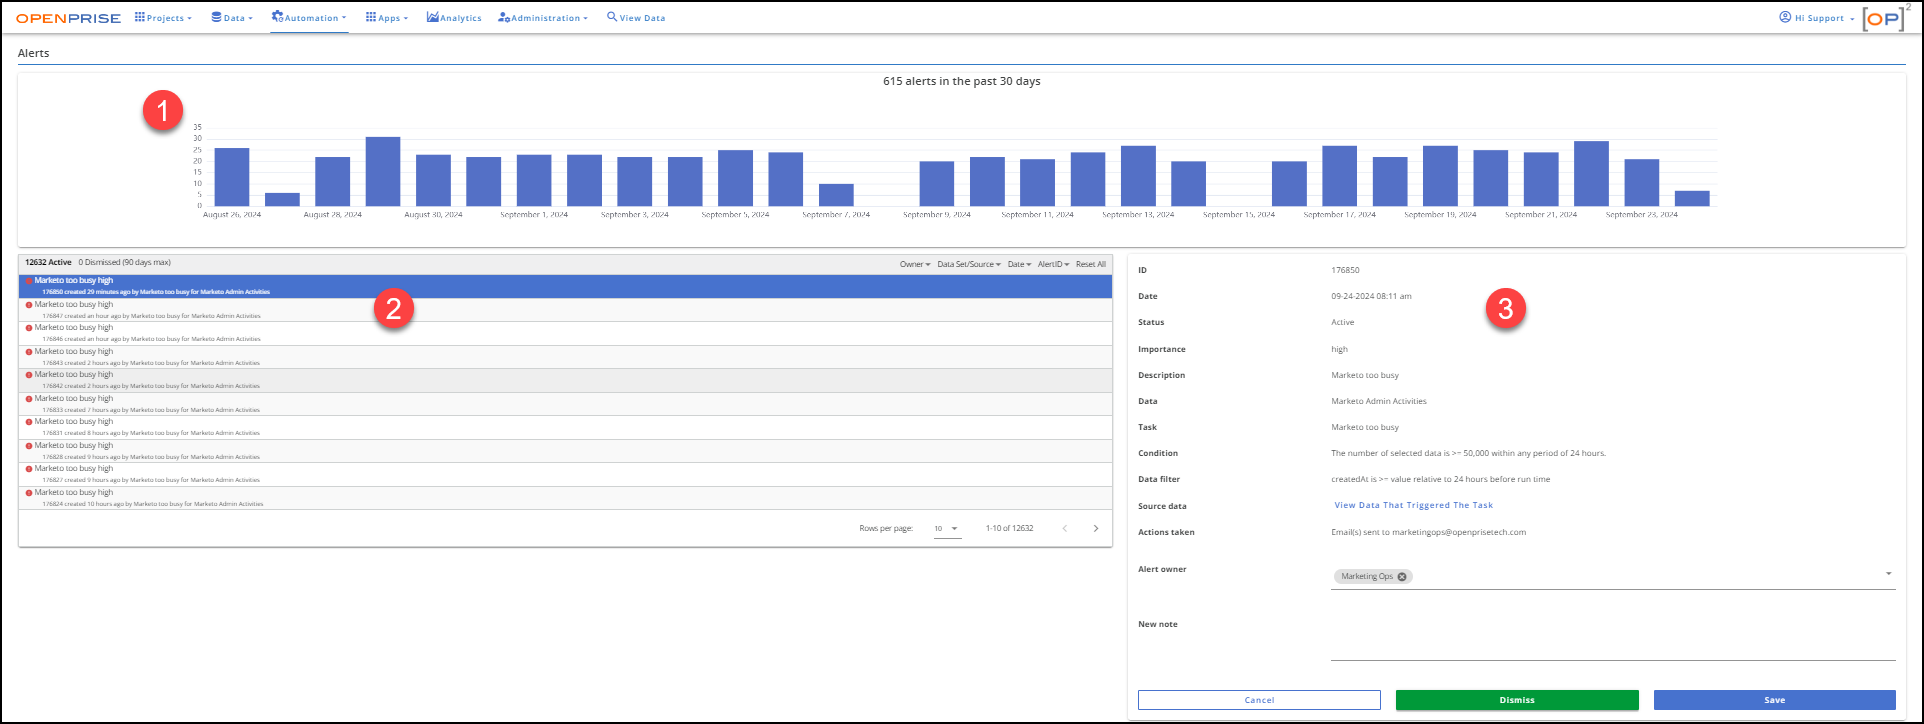
Task: Click red alert icon for alert 176828
Action: pos(29,446)
